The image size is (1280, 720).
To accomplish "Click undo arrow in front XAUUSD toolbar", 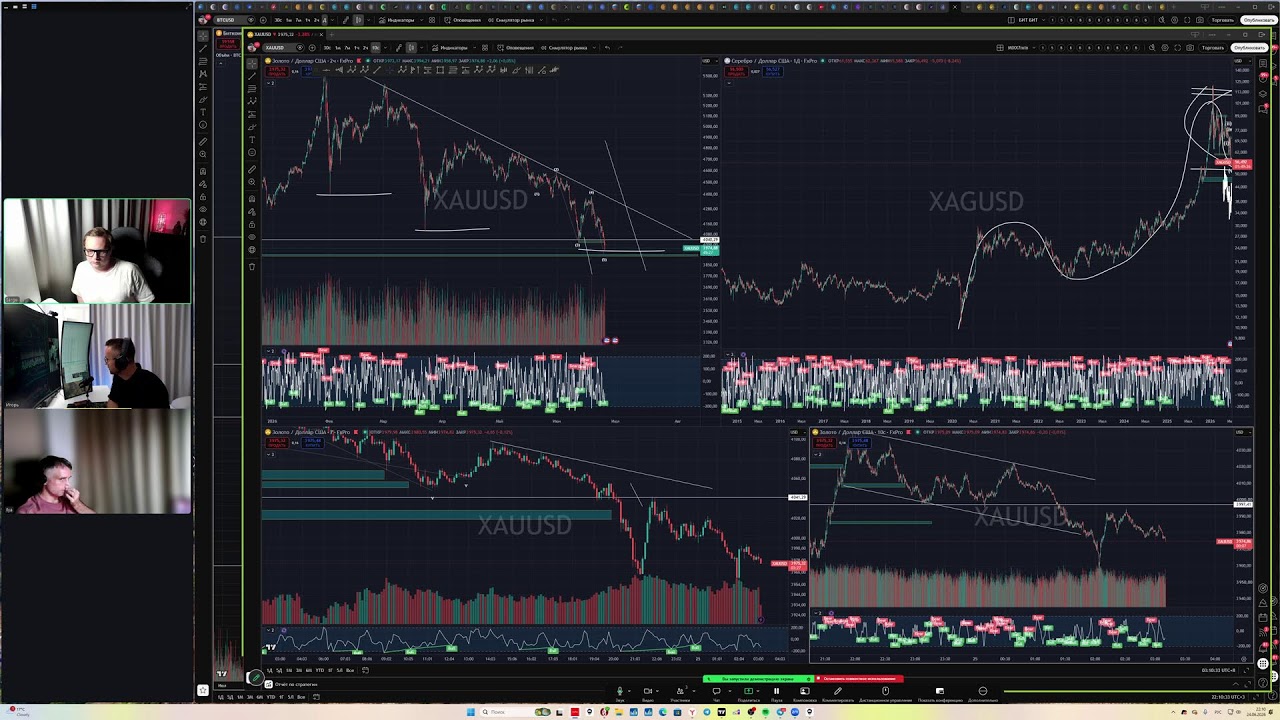I will pyautogui.click(x=608, y=47).
